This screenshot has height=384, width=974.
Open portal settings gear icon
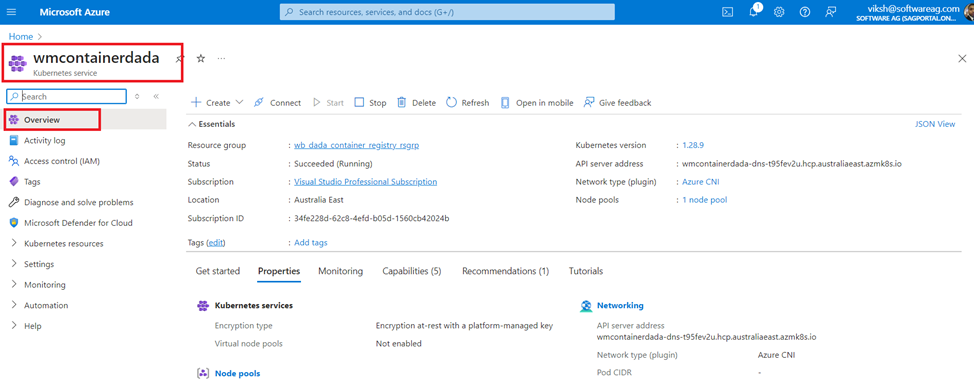click(779, 12)
